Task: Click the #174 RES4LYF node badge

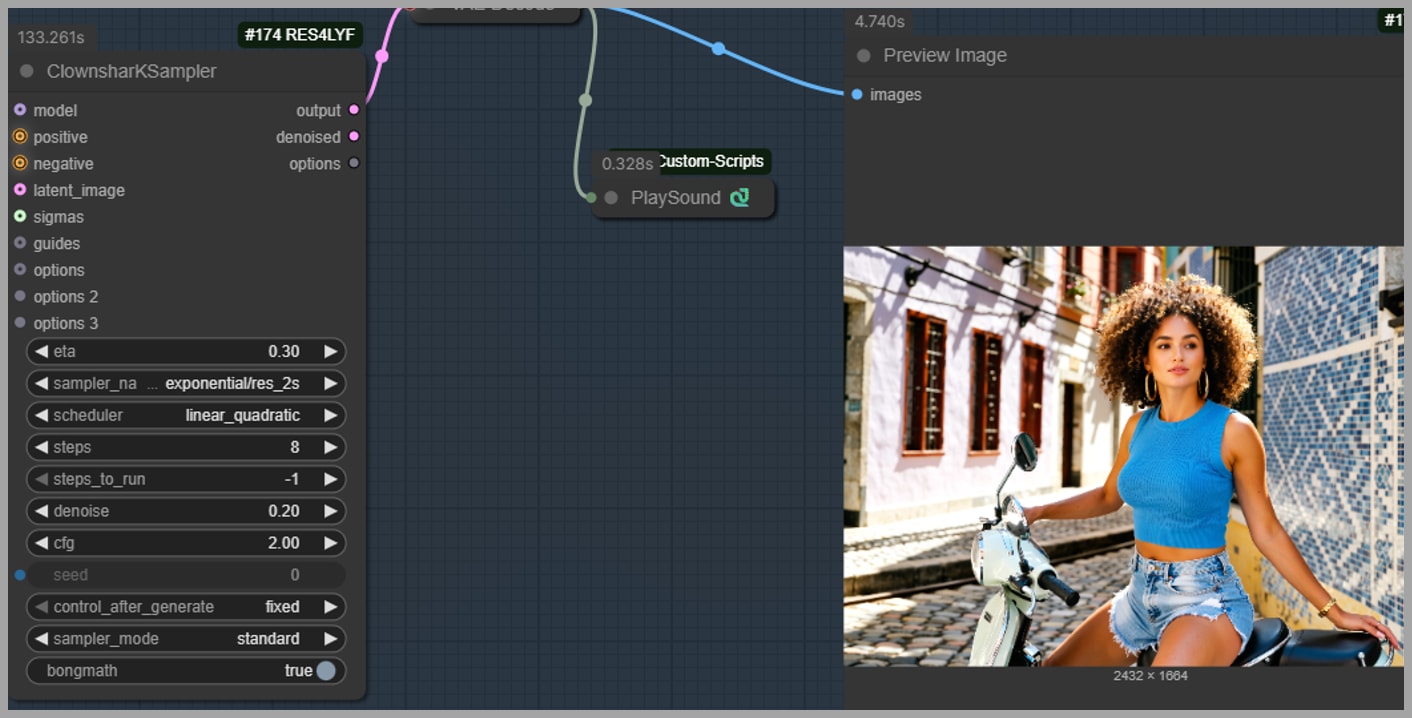Action: click(300, 36)
